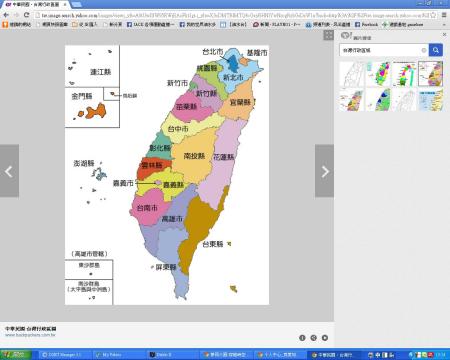Image resolution: width=450 pixels, height=360 pixels.
Task: Open the thumbnail grid view icon
Action: click(328, 35)
